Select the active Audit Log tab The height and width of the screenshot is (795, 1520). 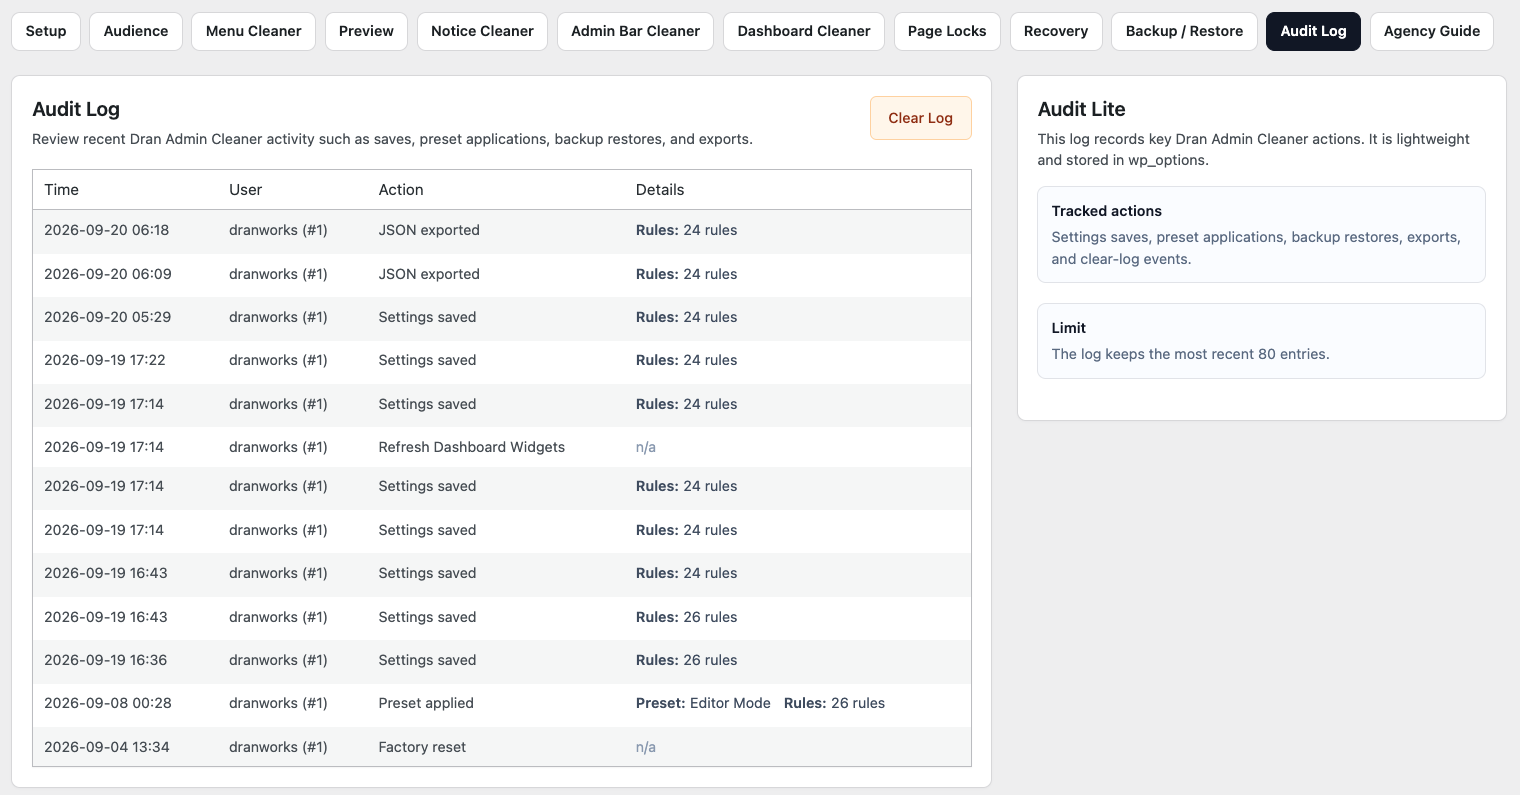click(x=1313, y=31)
